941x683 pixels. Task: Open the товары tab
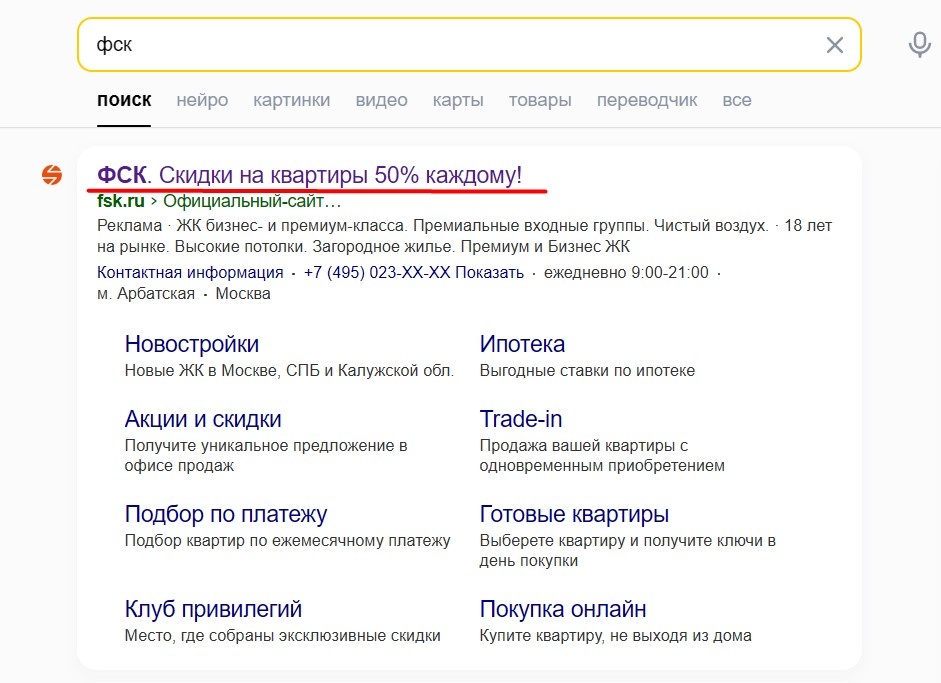(540, 100)
